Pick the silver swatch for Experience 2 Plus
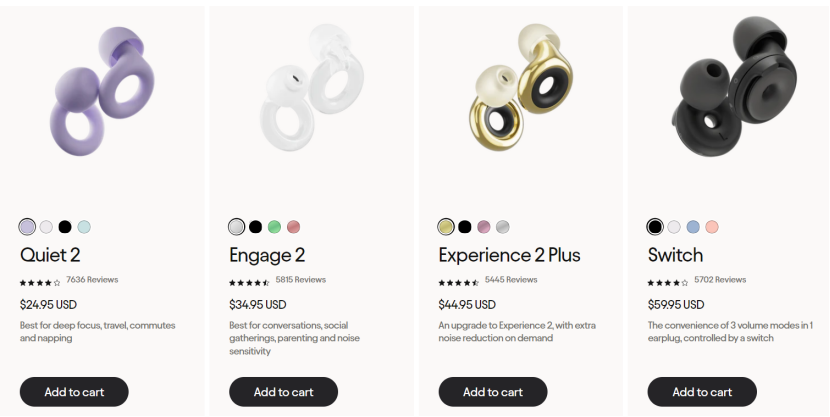 point(503,227)
